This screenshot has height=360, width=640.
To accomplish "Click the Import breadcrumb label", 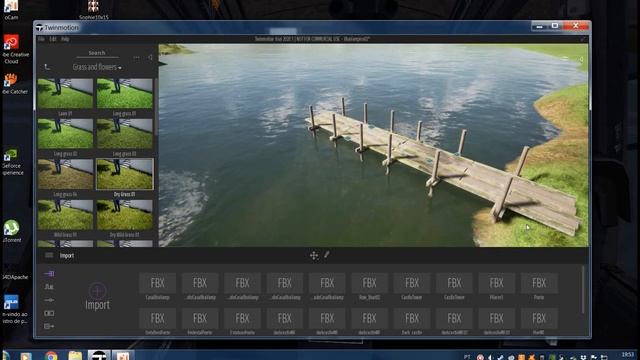I will [x=67, y=256].
